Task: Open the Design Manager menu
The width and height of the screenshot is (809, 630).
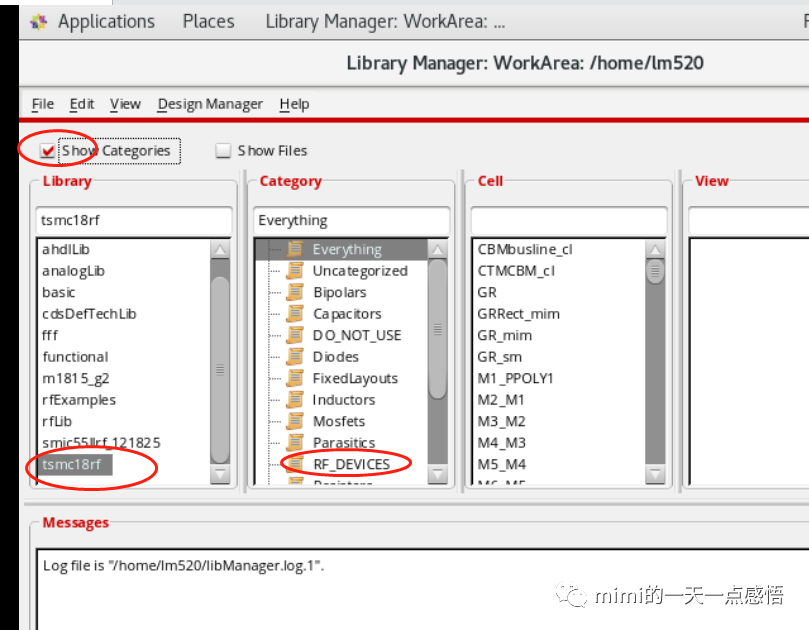Action: (211, 104)
